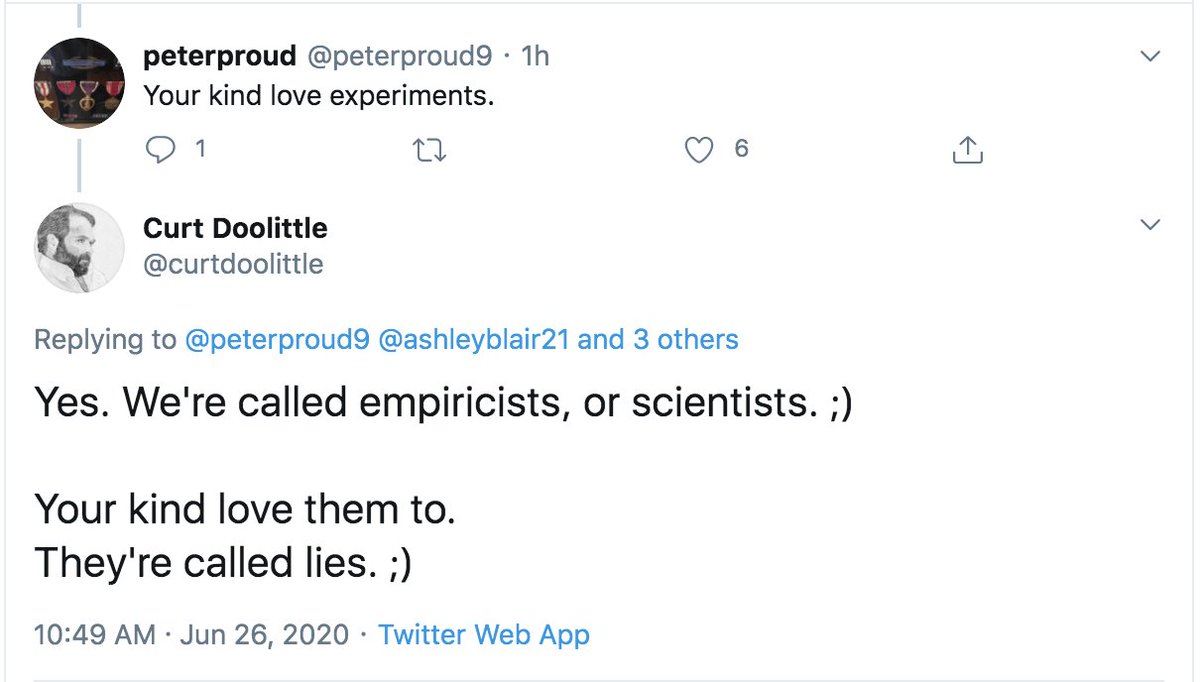
Task: Click the Twitter Web App source link
Action: [x=484, y=634]
